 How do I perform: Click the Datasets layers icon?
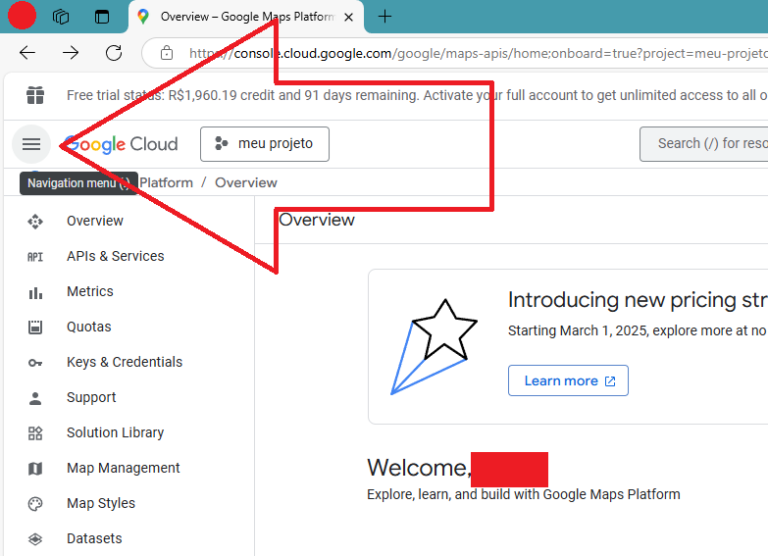pyautogui.click(x=36, y=539)
